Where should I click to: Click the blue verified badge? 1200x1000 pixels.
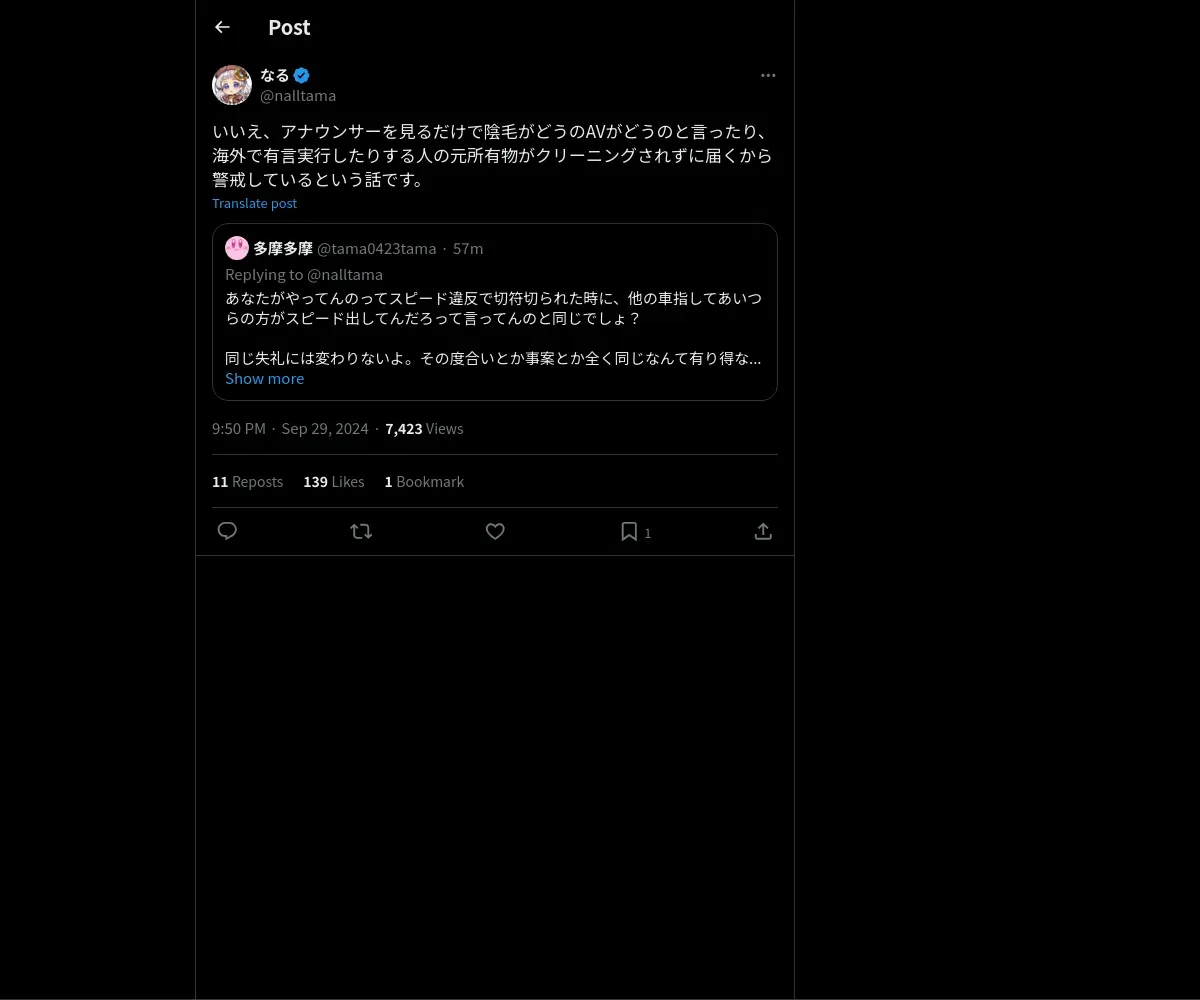tap(301, 75)
